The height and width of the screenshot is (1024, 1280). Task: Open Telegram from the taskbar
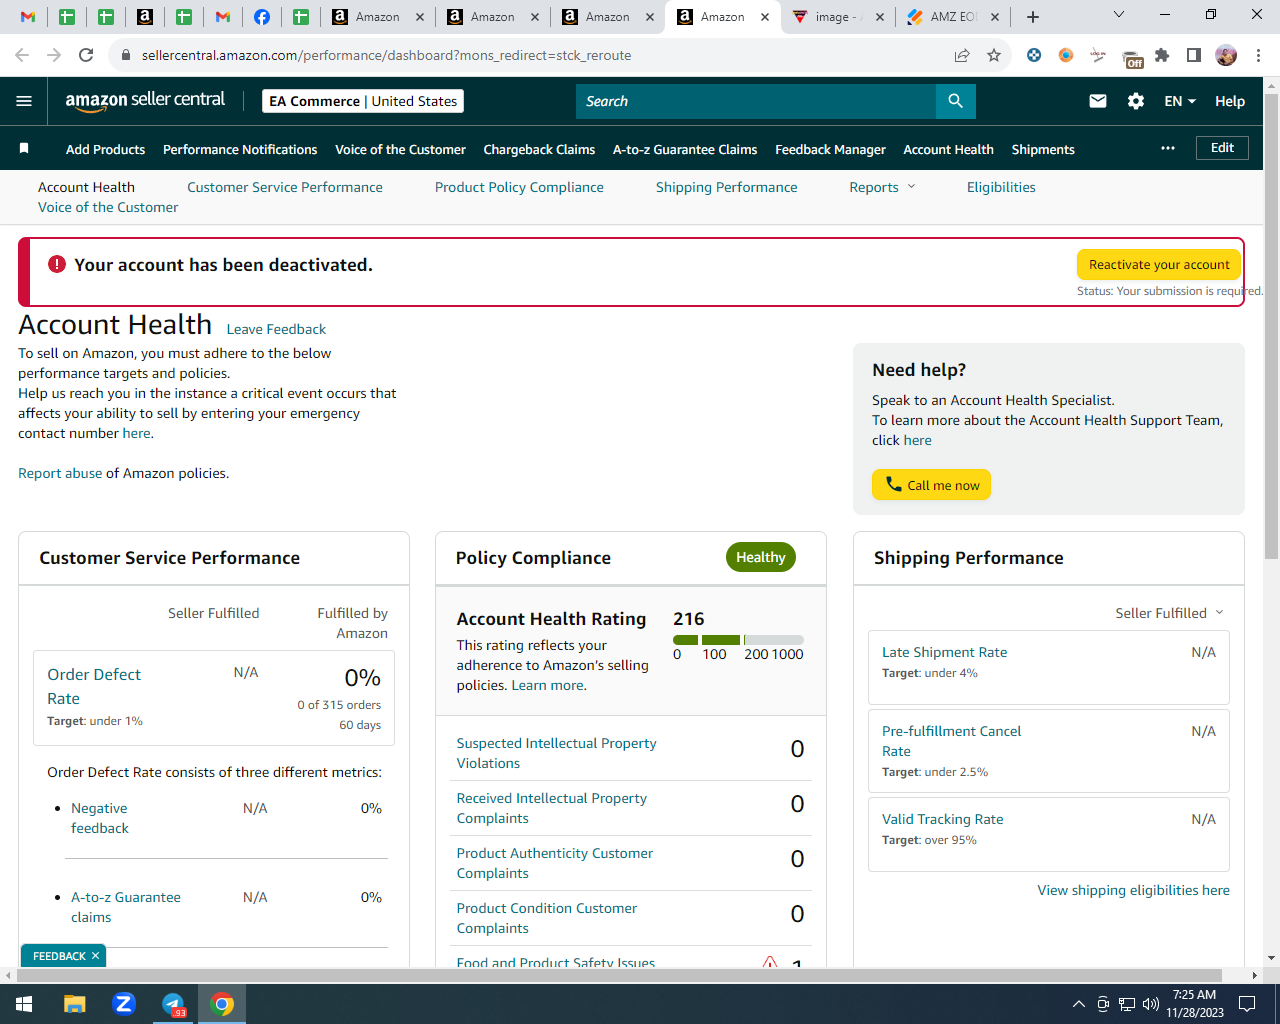click(x=173, y=1003)
